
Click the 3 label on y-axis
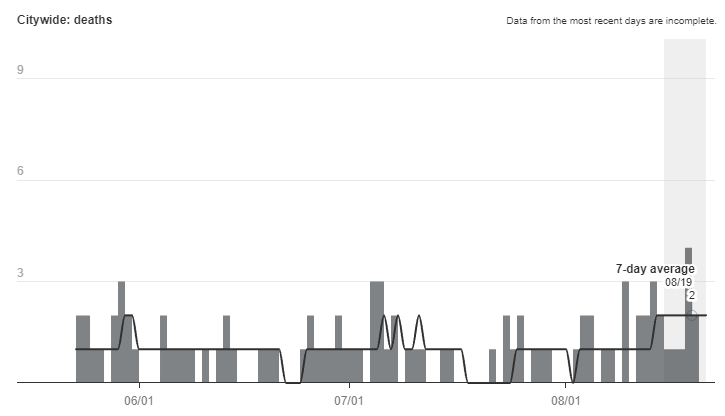click(21, 274)
